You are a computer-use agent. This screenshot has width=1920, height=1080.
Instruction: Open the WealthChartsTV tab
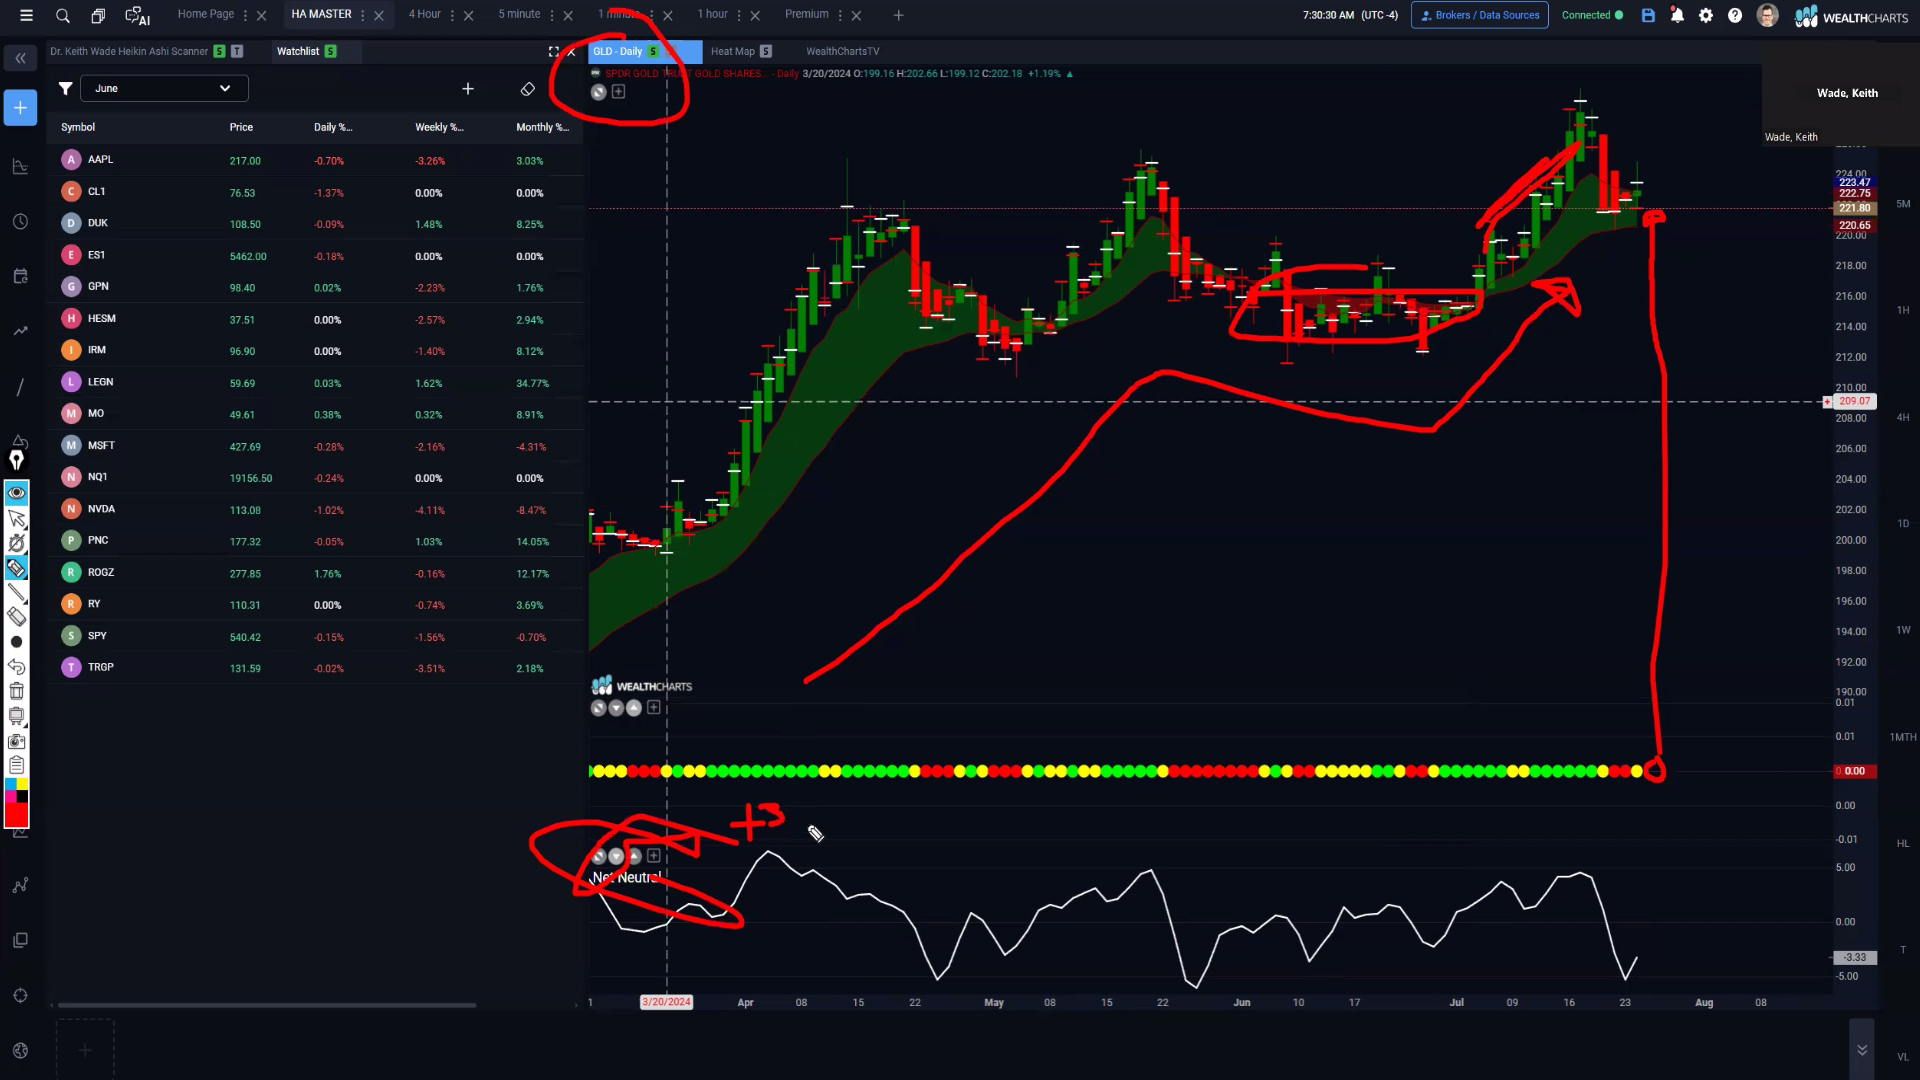[843, 51]
